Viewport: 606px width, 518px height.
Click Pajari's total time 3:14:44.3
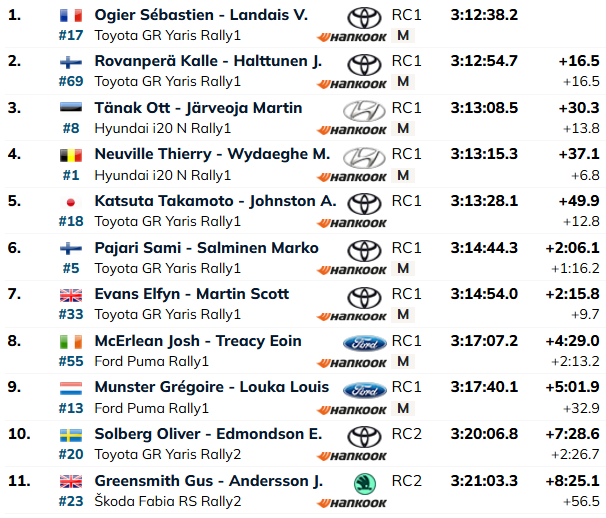click(484, 248)
